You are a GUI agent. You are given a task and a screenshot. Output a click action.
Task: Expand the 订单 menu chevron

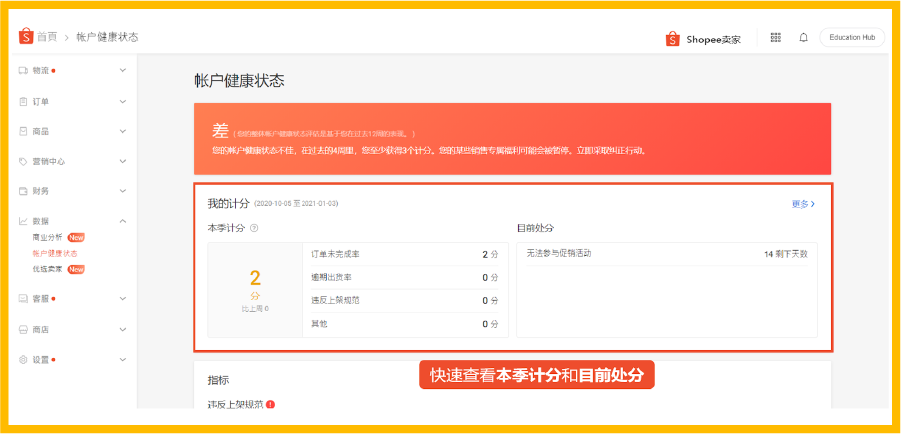click(122, 102)
